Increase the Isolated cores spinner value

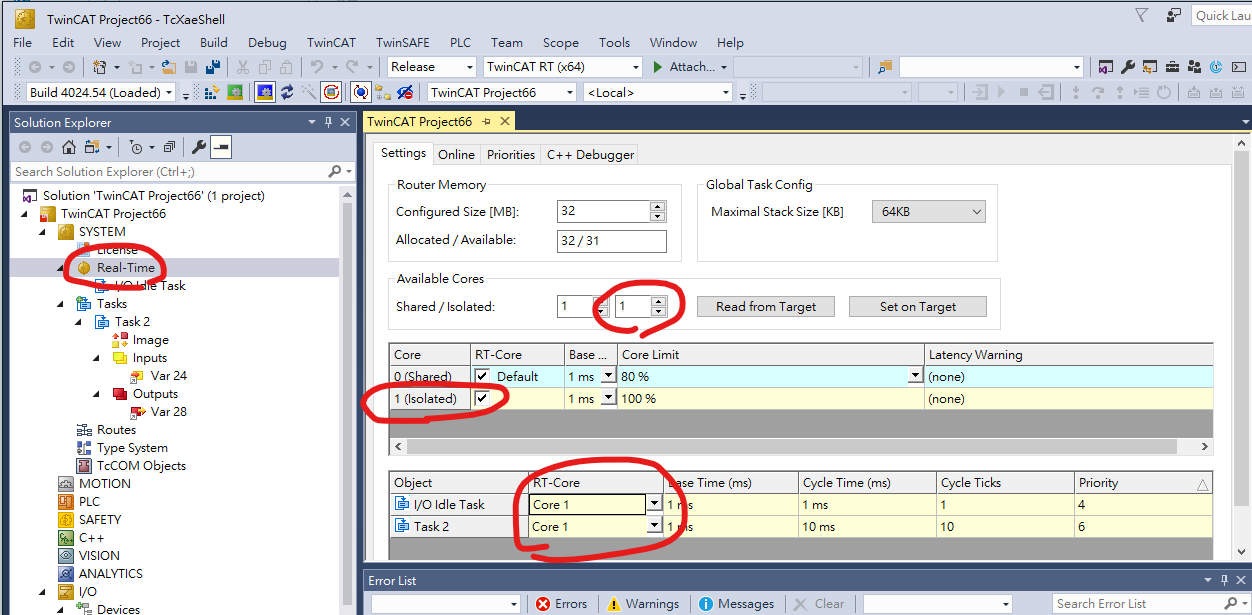click(x=658, y=301)
